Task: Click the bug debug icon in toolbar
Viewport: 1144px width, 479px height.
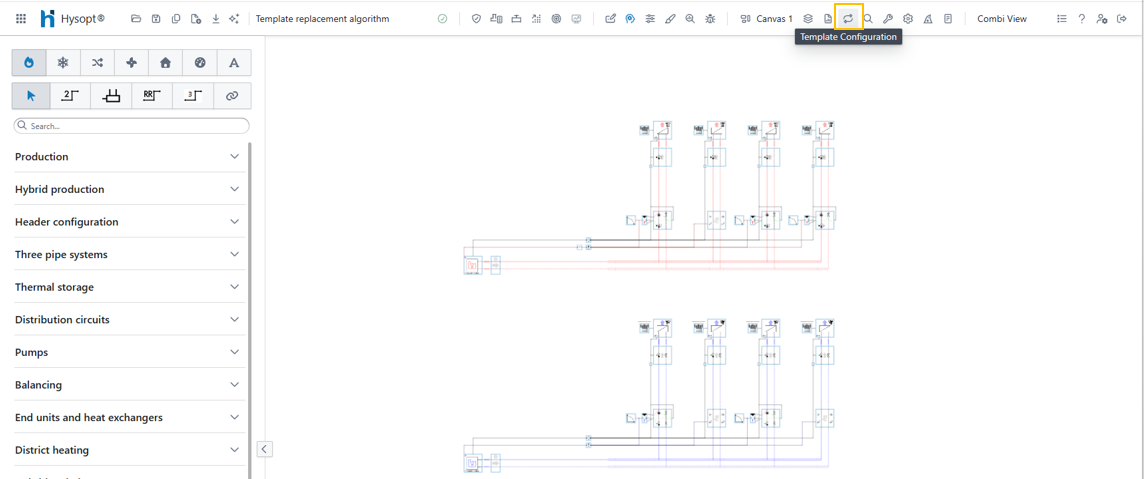Action: click(710, 19)
